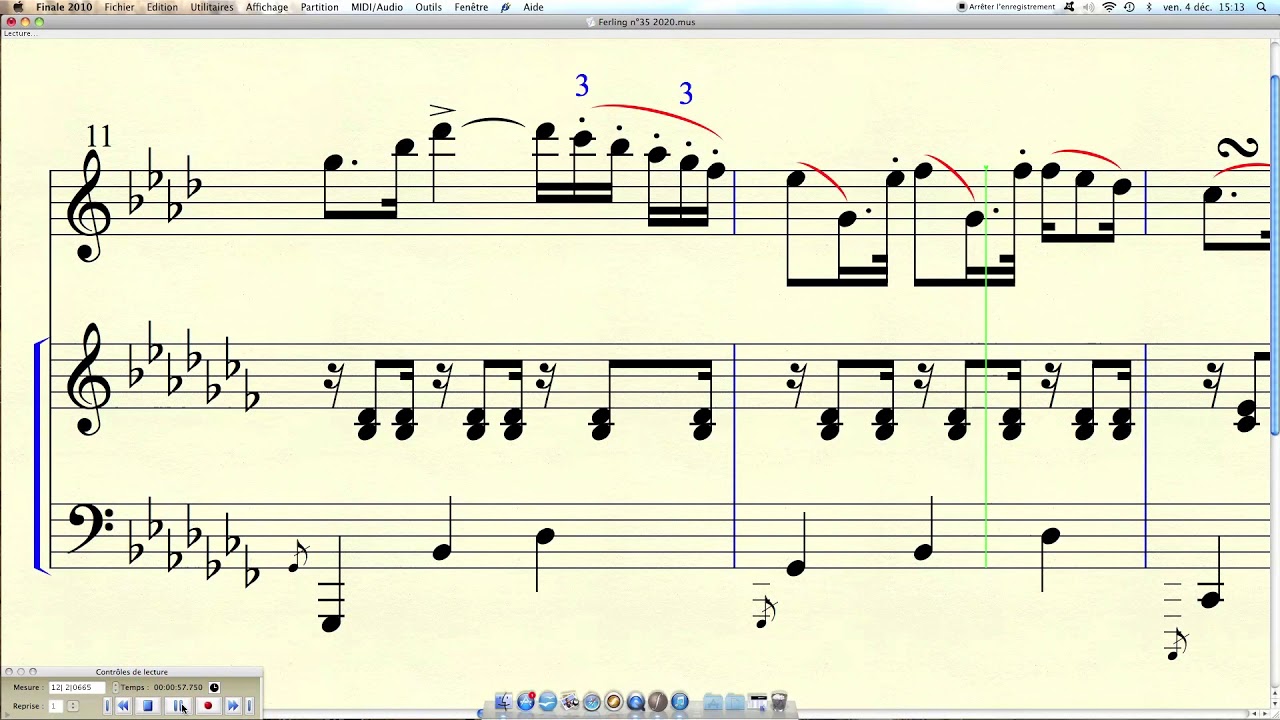Stop playback with the blue square button

(x=148, y=706)
